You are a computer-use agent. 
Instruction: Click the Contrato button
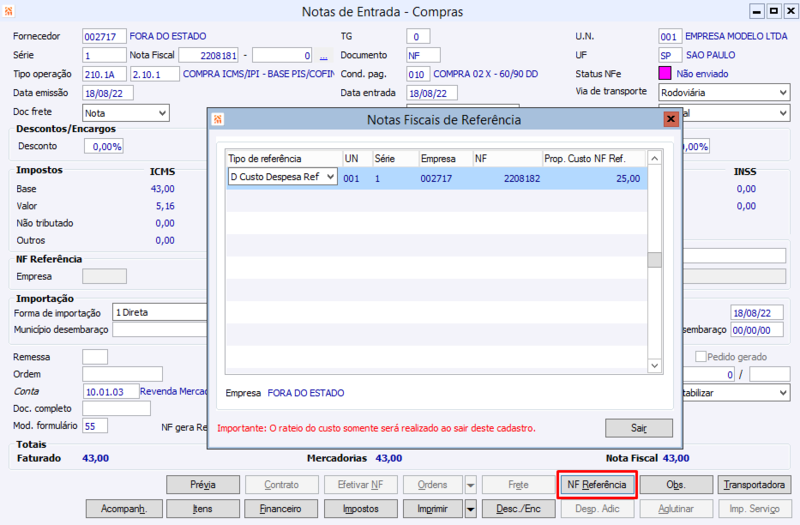tap(281, 485)
